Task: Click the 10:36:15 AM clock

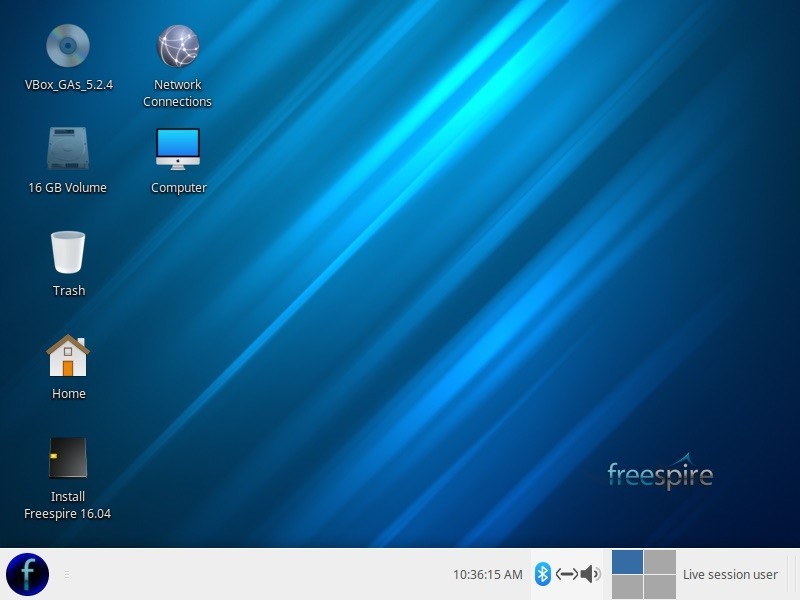Action: tap(488, 574)
